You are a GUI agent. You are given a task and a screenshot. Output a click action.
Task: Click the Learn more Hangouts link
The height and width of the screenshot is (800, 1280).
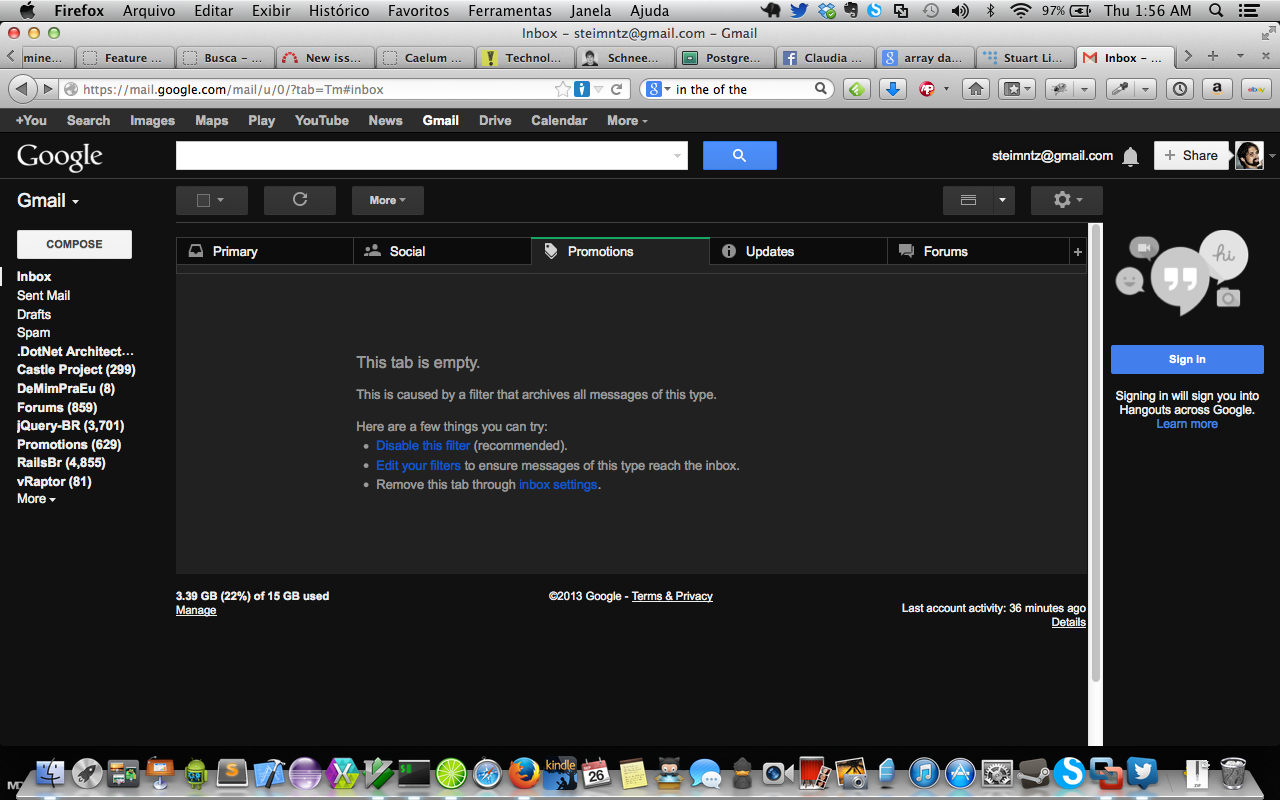click(x=1187, y=424)
